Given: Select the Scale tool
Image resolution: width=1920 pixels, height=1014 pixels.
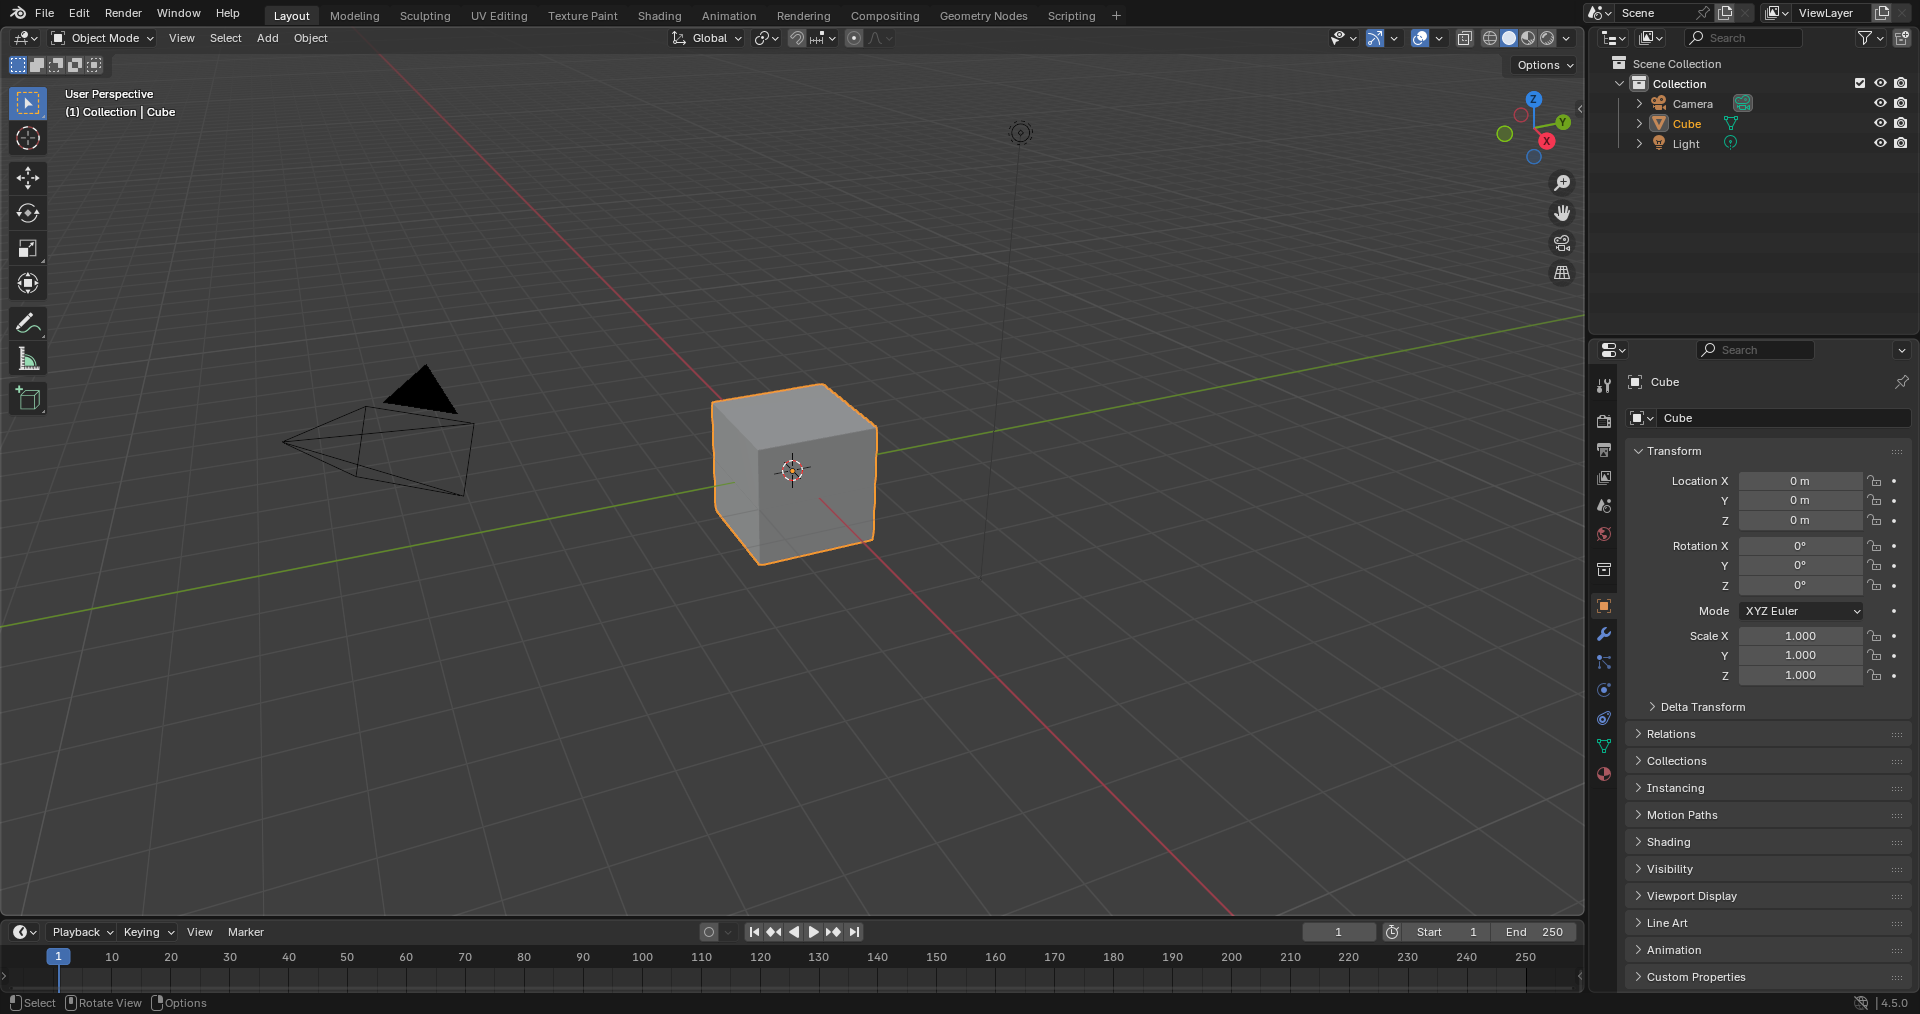Looking at the screenshot, I should [x=27, y=248].
